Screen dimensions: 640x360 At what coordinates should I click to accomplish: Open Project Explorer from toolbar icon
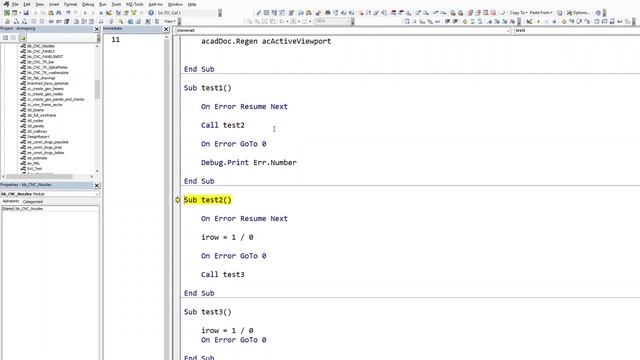(118, 13)
